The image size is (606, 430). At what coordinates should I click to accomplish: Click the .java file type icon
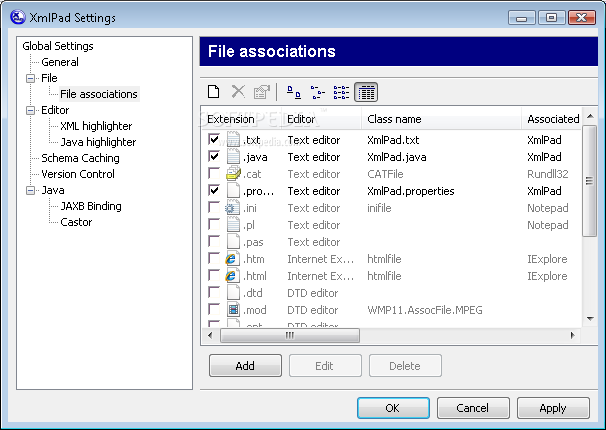(x=233, y=156)
